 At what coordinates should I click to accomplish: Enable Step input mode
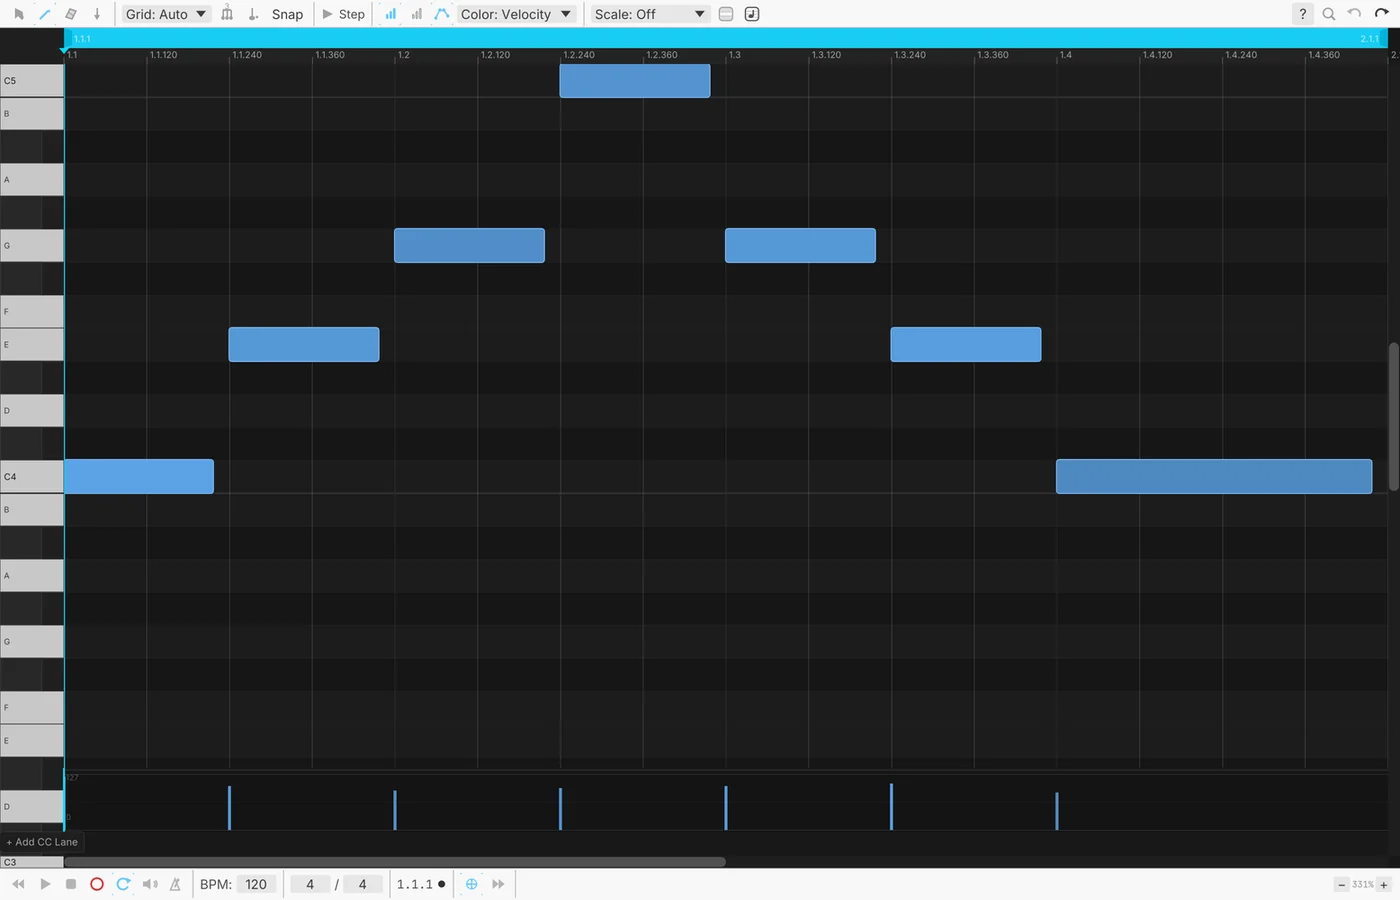tap(343, 14)
